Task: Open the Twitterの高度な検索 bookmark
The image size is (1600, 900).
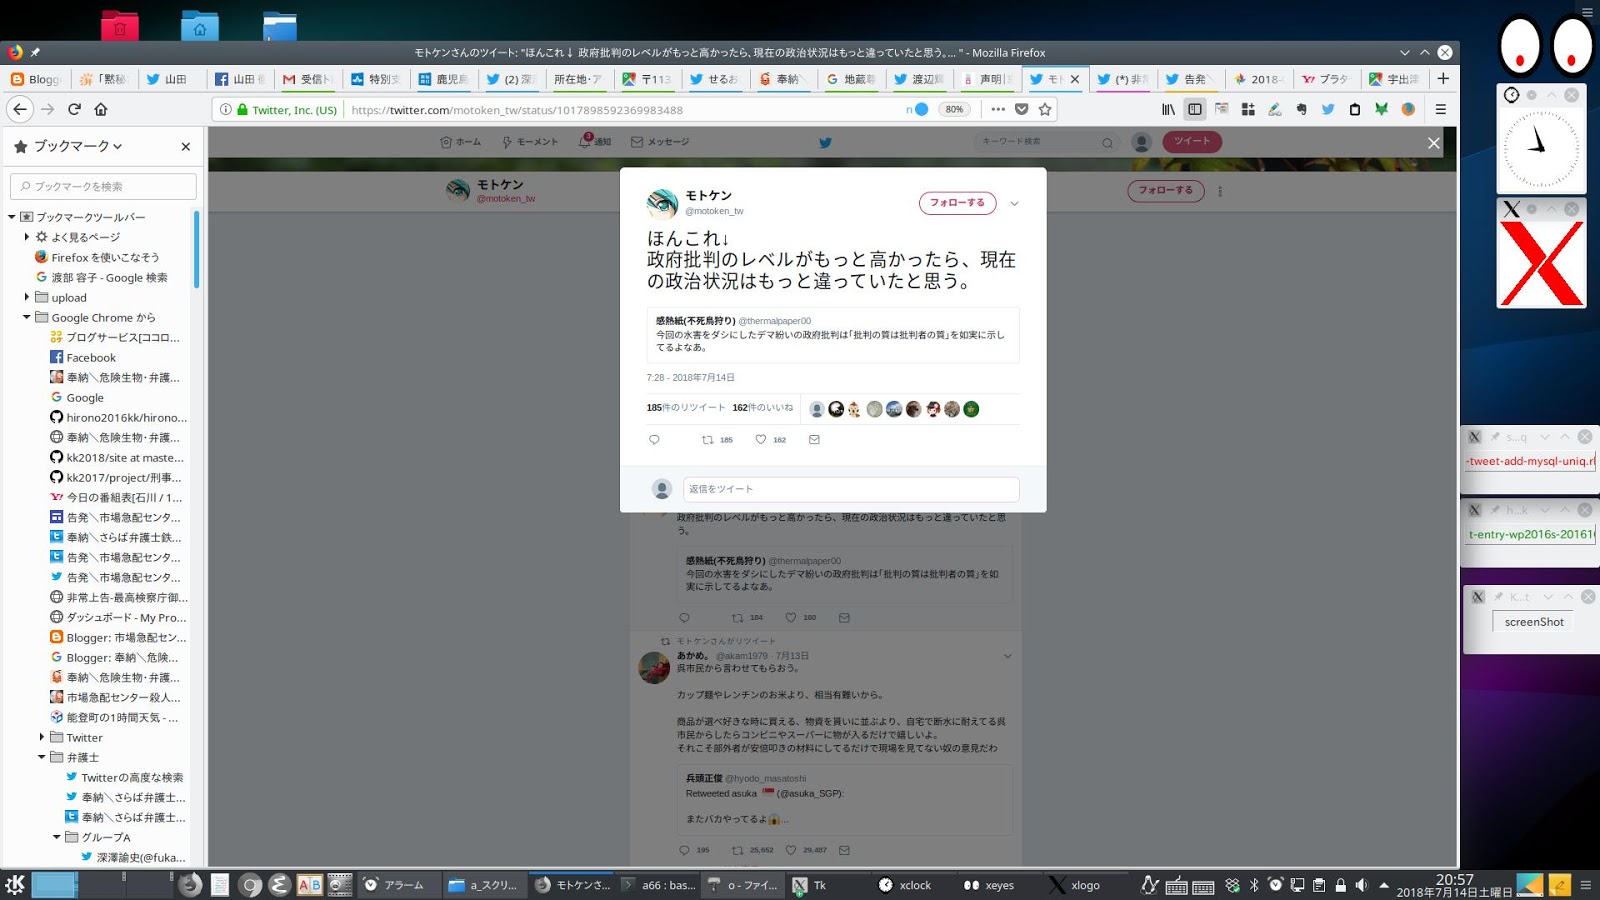Action: (x=124, y=777)
